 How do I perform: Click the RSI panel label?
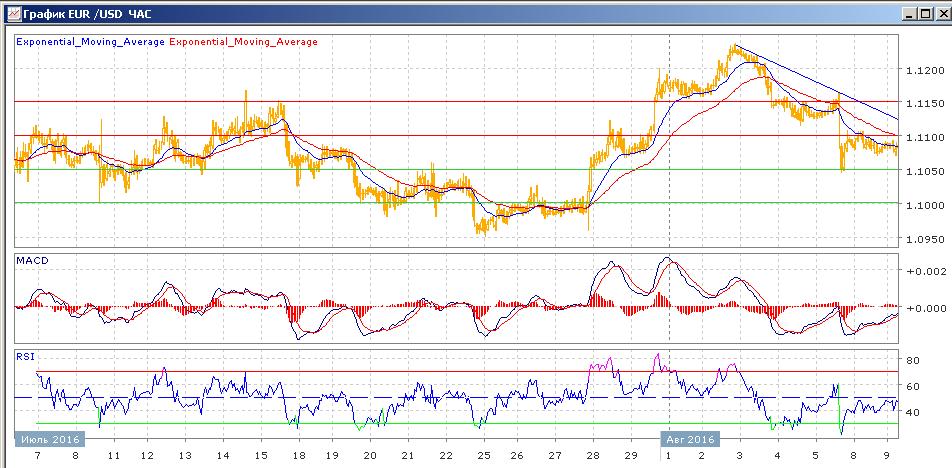(26, 357)
